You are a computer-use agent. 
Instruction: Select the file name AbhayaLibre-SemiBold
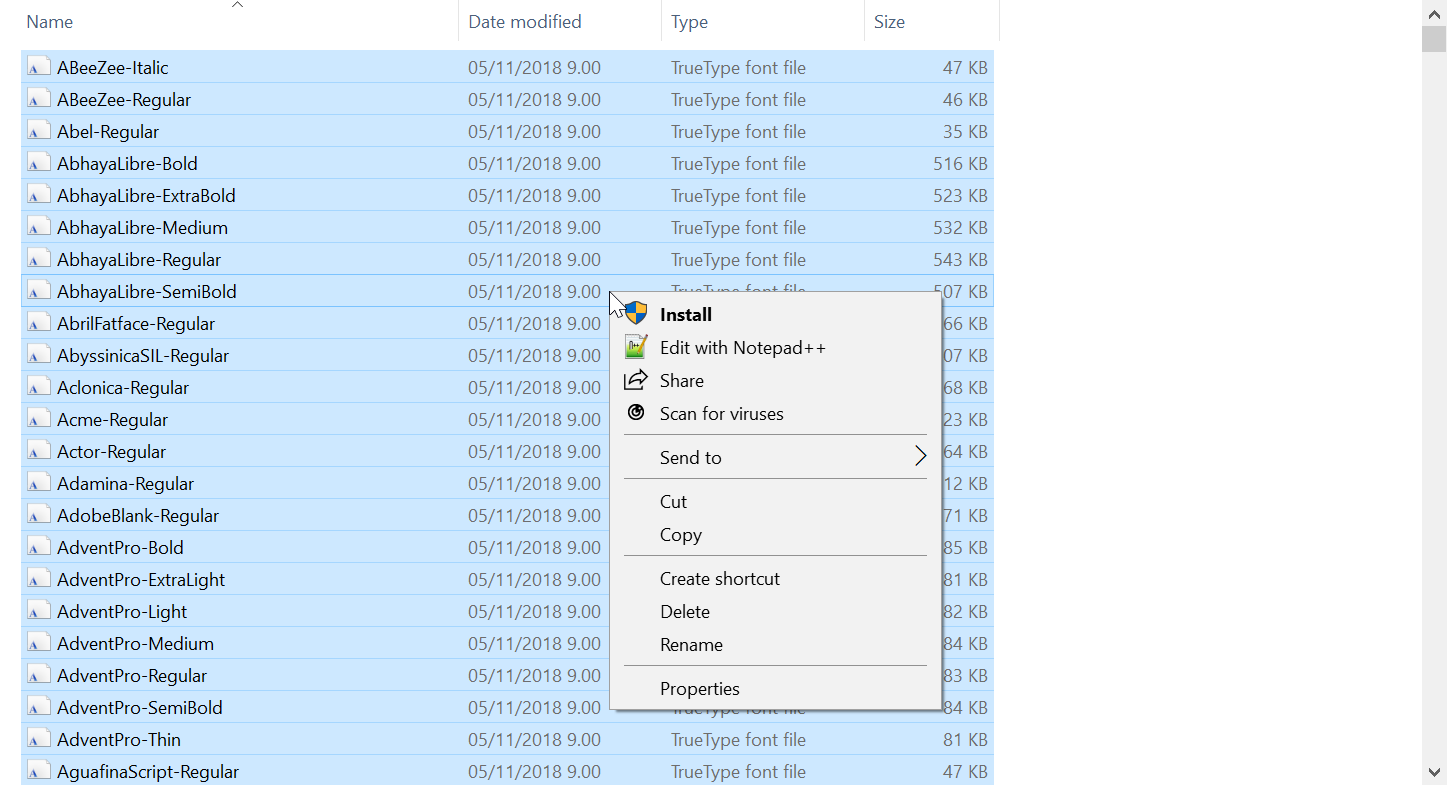click(x=147, y=292)
